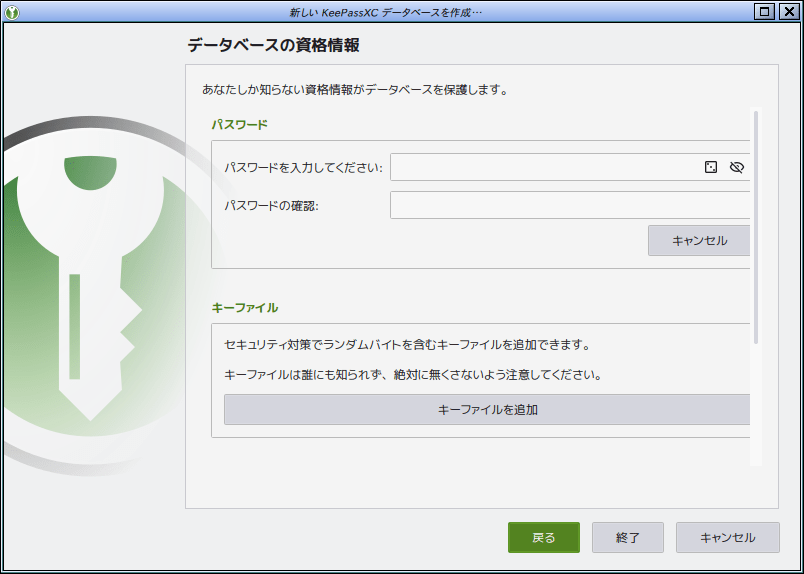Click the KeePassXC icon in the title bar
The height and width of the screenshot is (574, 804).
point(11,12)
